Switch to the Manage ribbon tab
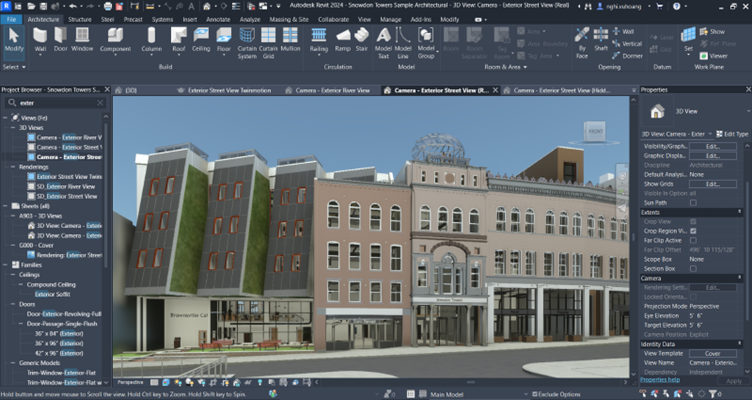This screenshot has height=400, width=752. pos(391,20)
